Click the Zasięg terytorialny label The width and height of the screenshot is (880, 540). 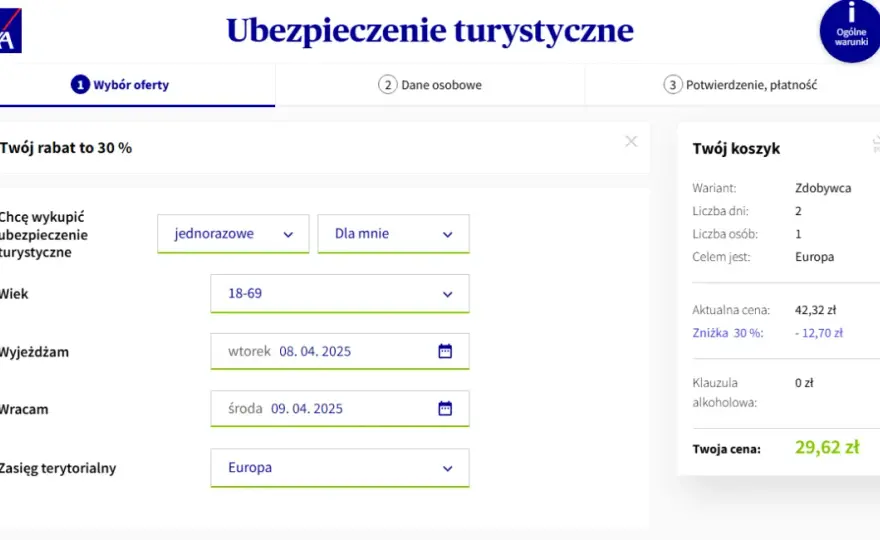point(58,468)
